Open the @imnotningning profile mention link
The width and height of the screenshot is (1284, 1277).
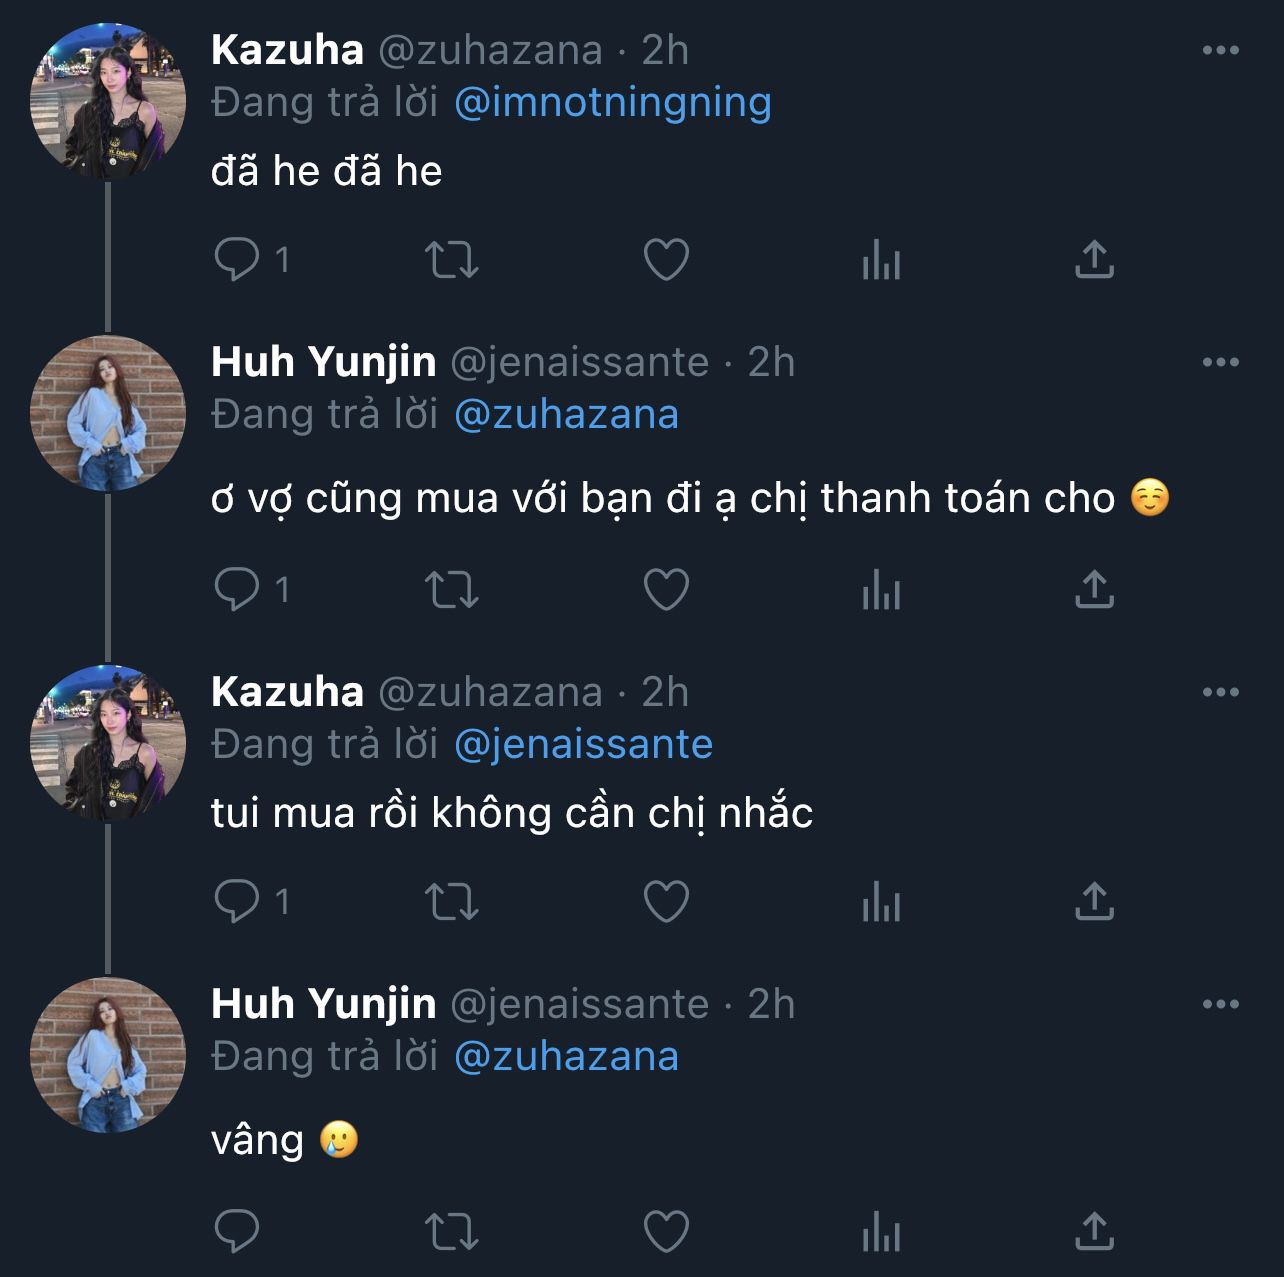point(612,103)
